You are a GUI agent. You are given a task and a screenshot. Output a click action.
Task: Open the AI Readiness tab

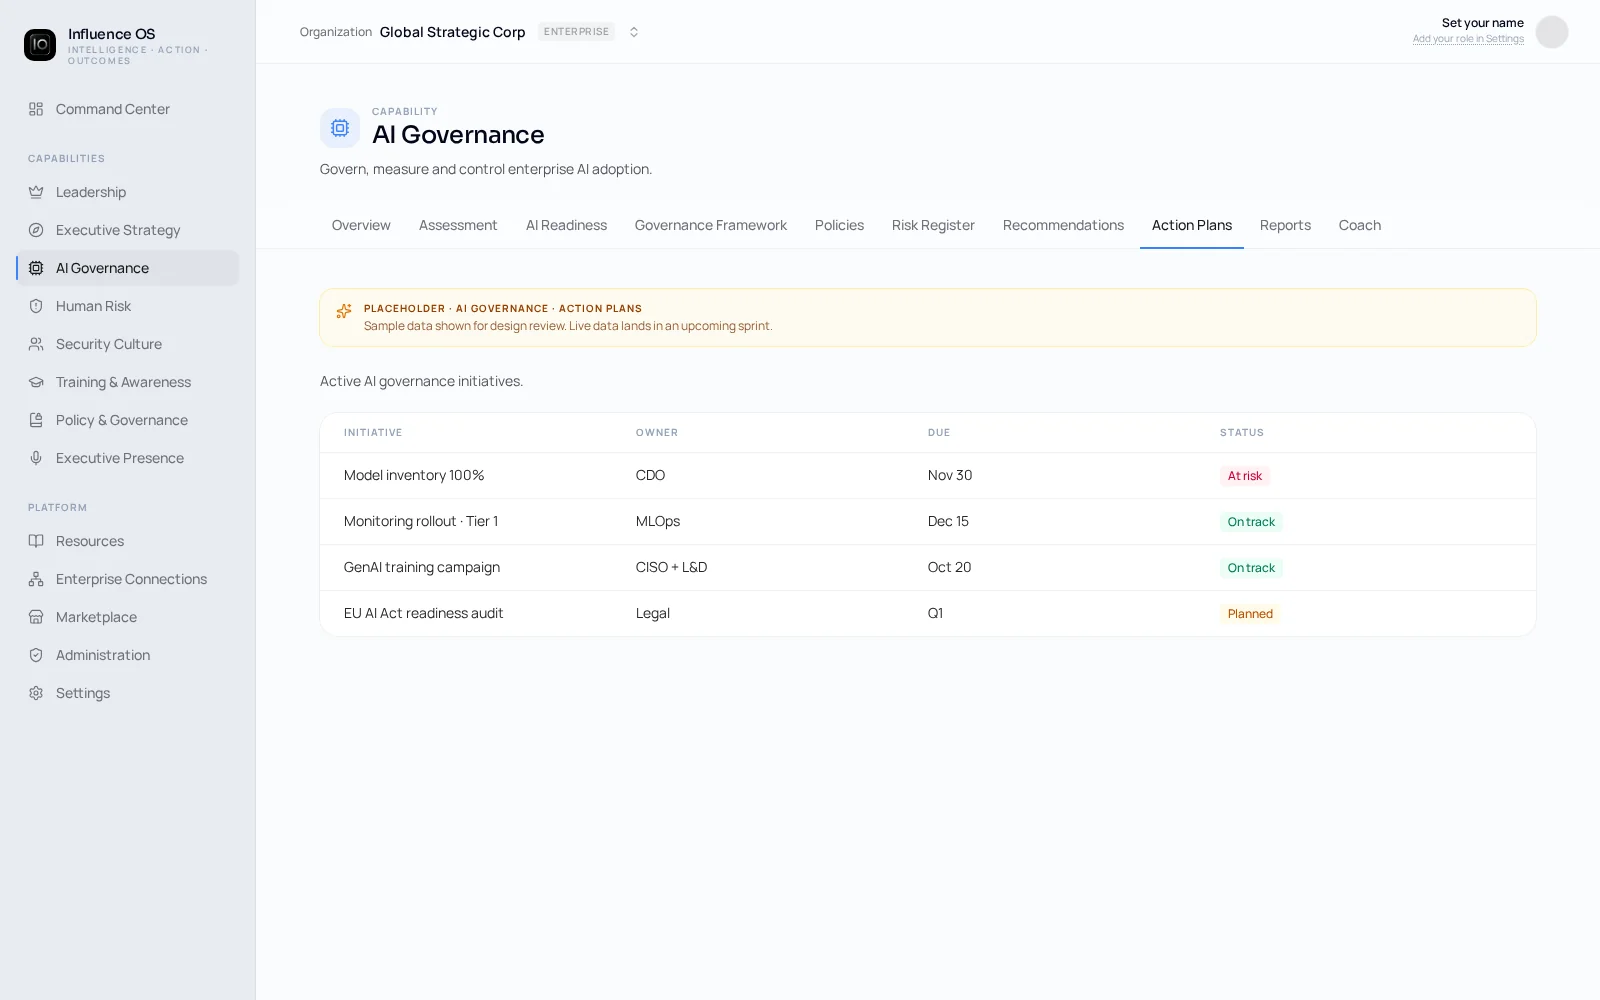pyautogui.click(x=566, y=225)
